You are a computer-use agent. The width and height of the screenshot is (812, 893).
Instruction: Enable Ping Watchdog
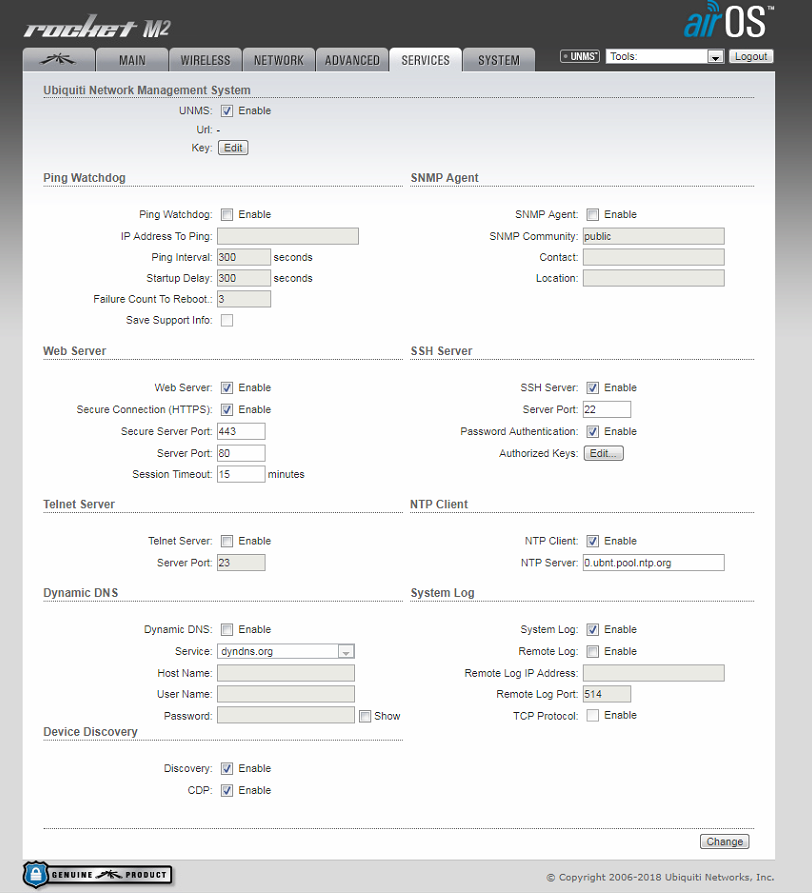pyautogui.click(x=227, y=215)
